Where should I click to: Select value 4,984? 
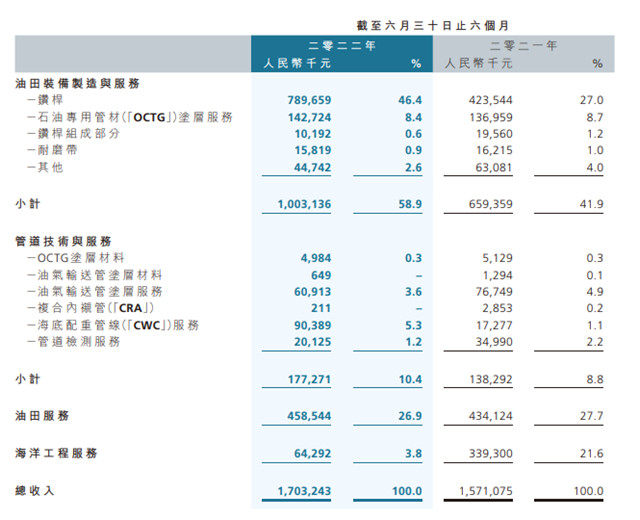point(316,258)
